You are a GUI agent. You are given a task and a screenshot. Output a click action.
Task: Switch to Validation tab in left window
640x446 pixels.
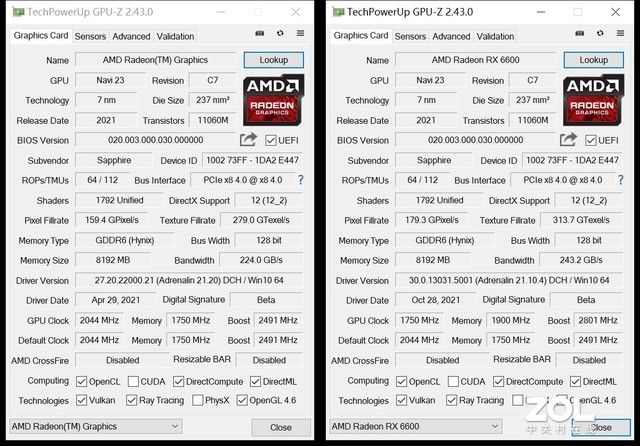(x=175, y=36)
